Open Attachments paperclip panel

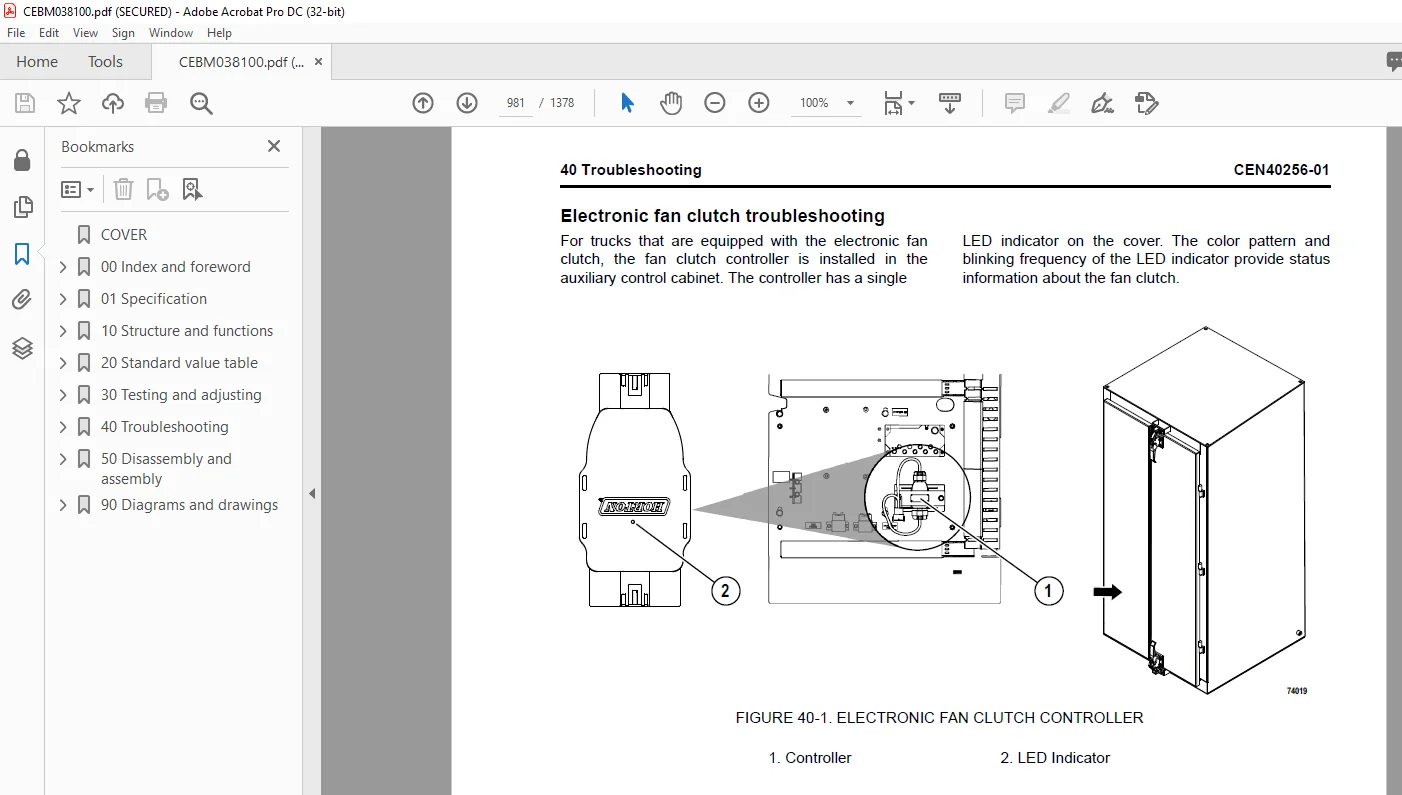click(22, 301)
